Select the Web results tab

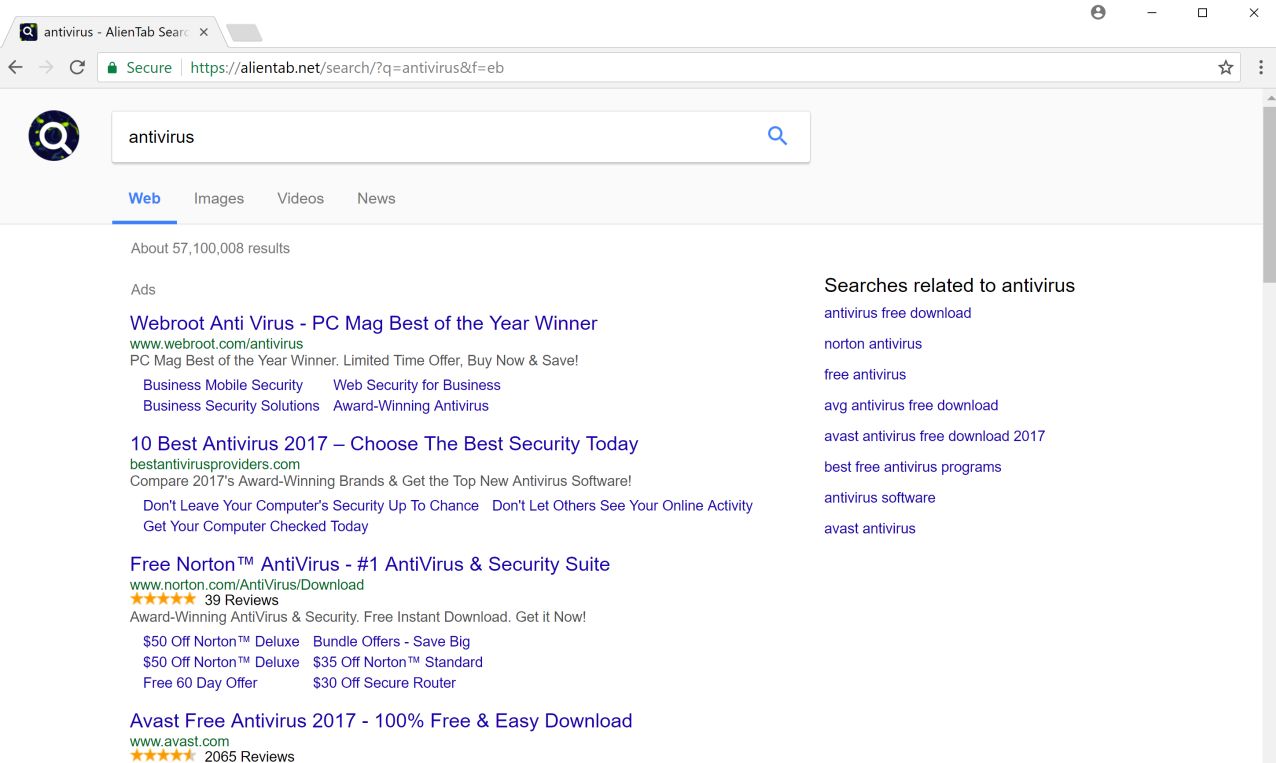(144, 198)
